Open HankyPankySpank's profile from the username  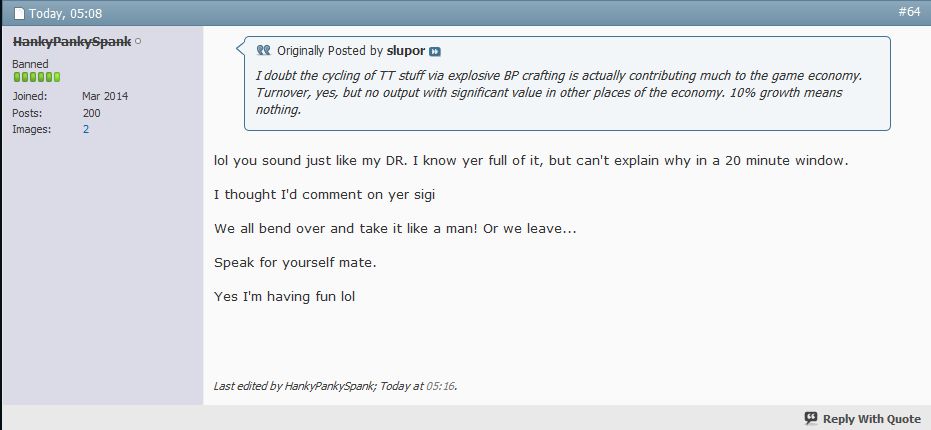[x=71, y=41]
